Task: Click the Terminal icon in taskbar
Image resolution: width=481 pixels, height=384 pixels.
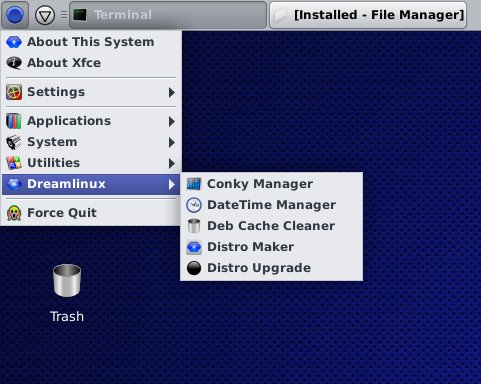Action: pyautogui.click(x=80, y=15)
